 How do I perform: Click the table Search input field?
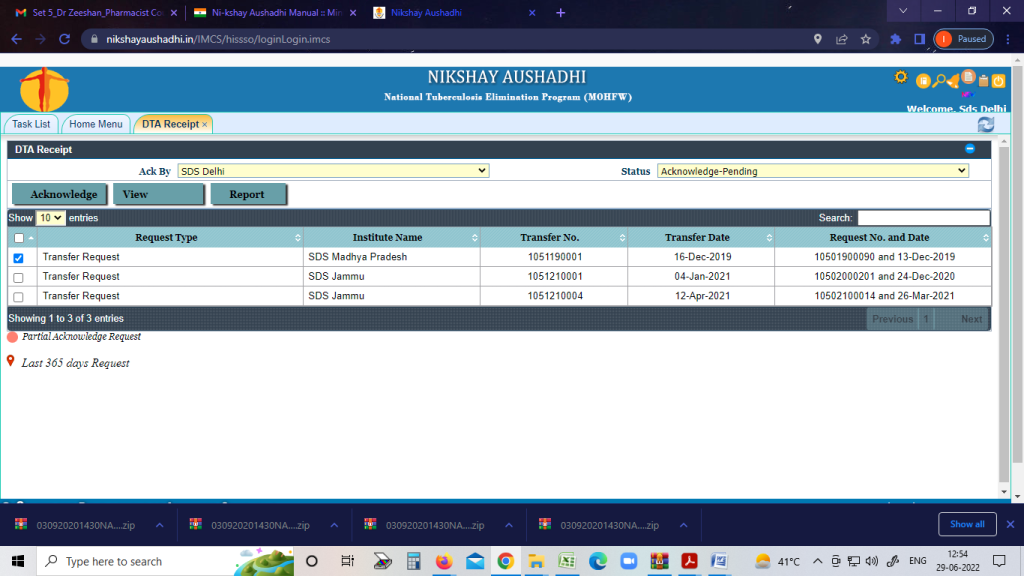point(923,217)
